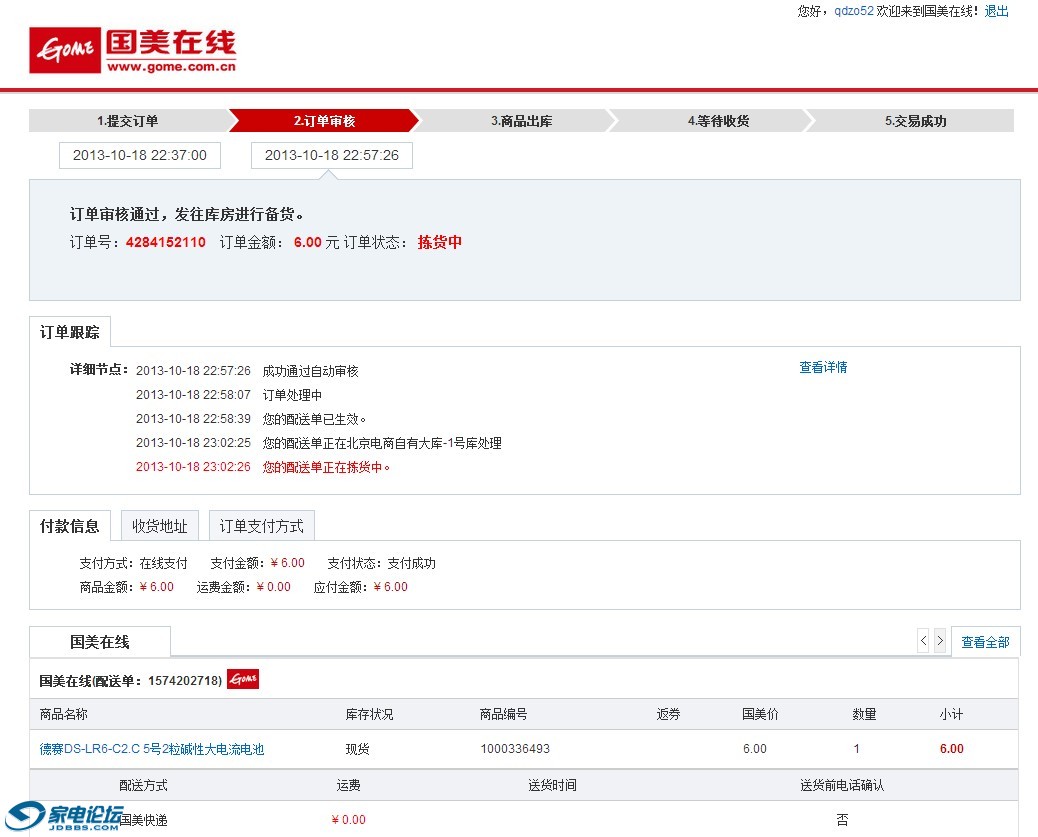
Task: Switch to 收货地址 tab
Action: click(x=160, y=526)
